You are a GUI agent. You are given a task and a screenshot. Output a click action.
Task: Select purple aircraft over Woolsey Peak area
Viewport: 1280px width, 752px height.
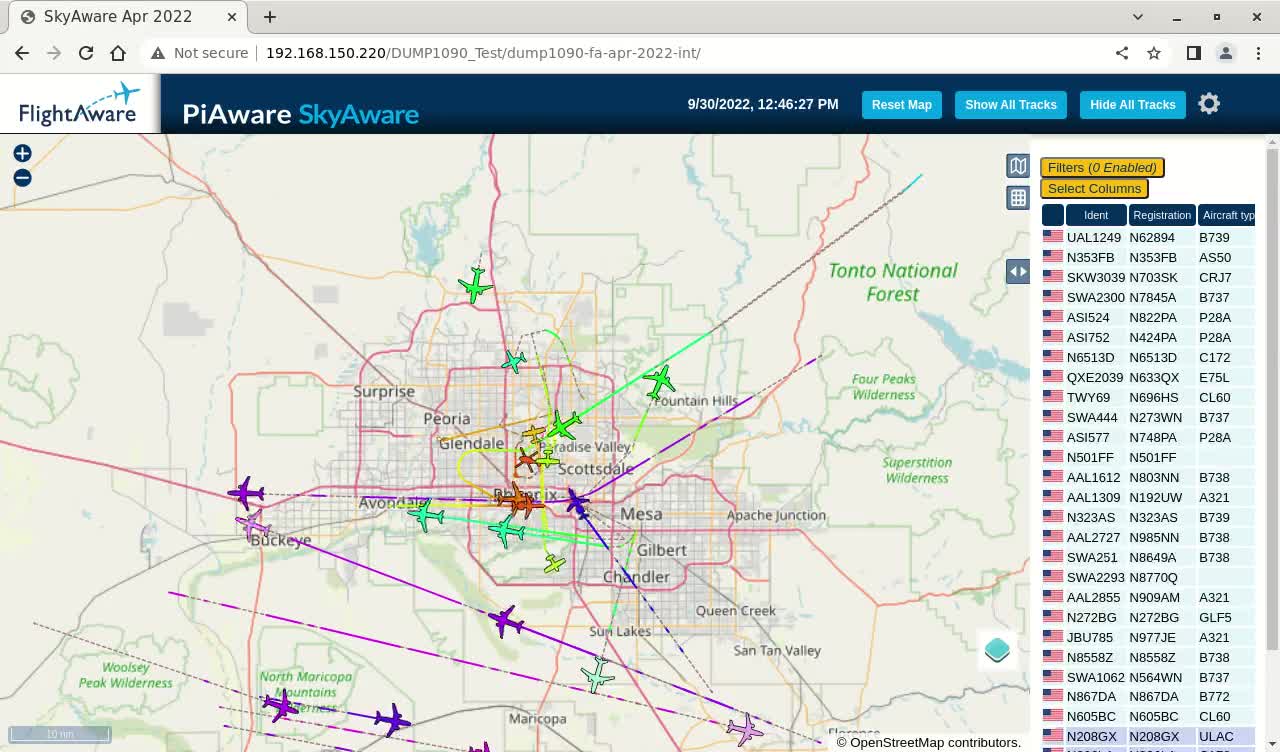(x=281, y=705)
